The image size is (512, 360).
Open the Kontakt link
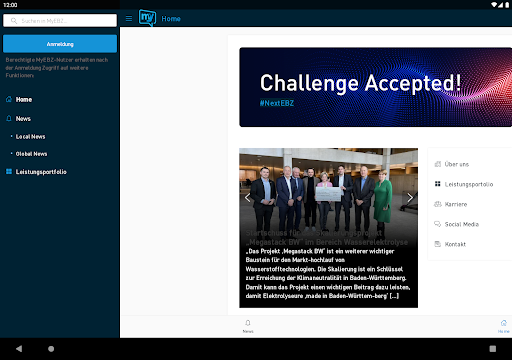coord(455,244)
